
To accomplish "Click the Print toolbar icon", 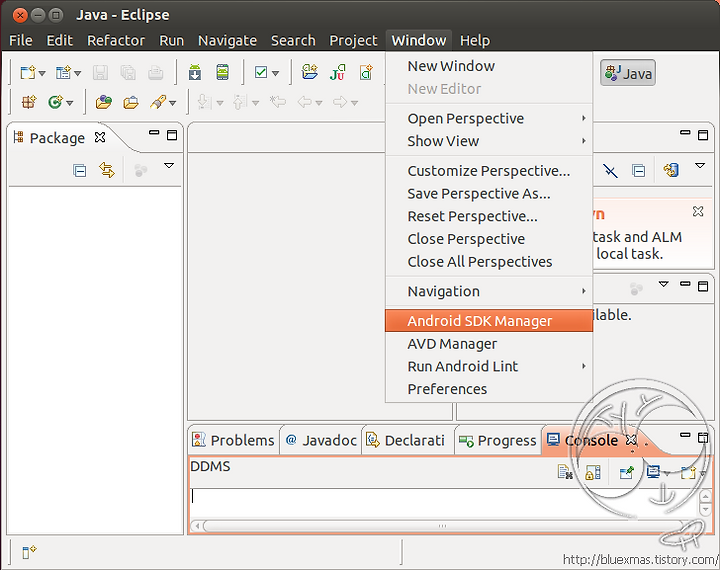I will (156, 73).
